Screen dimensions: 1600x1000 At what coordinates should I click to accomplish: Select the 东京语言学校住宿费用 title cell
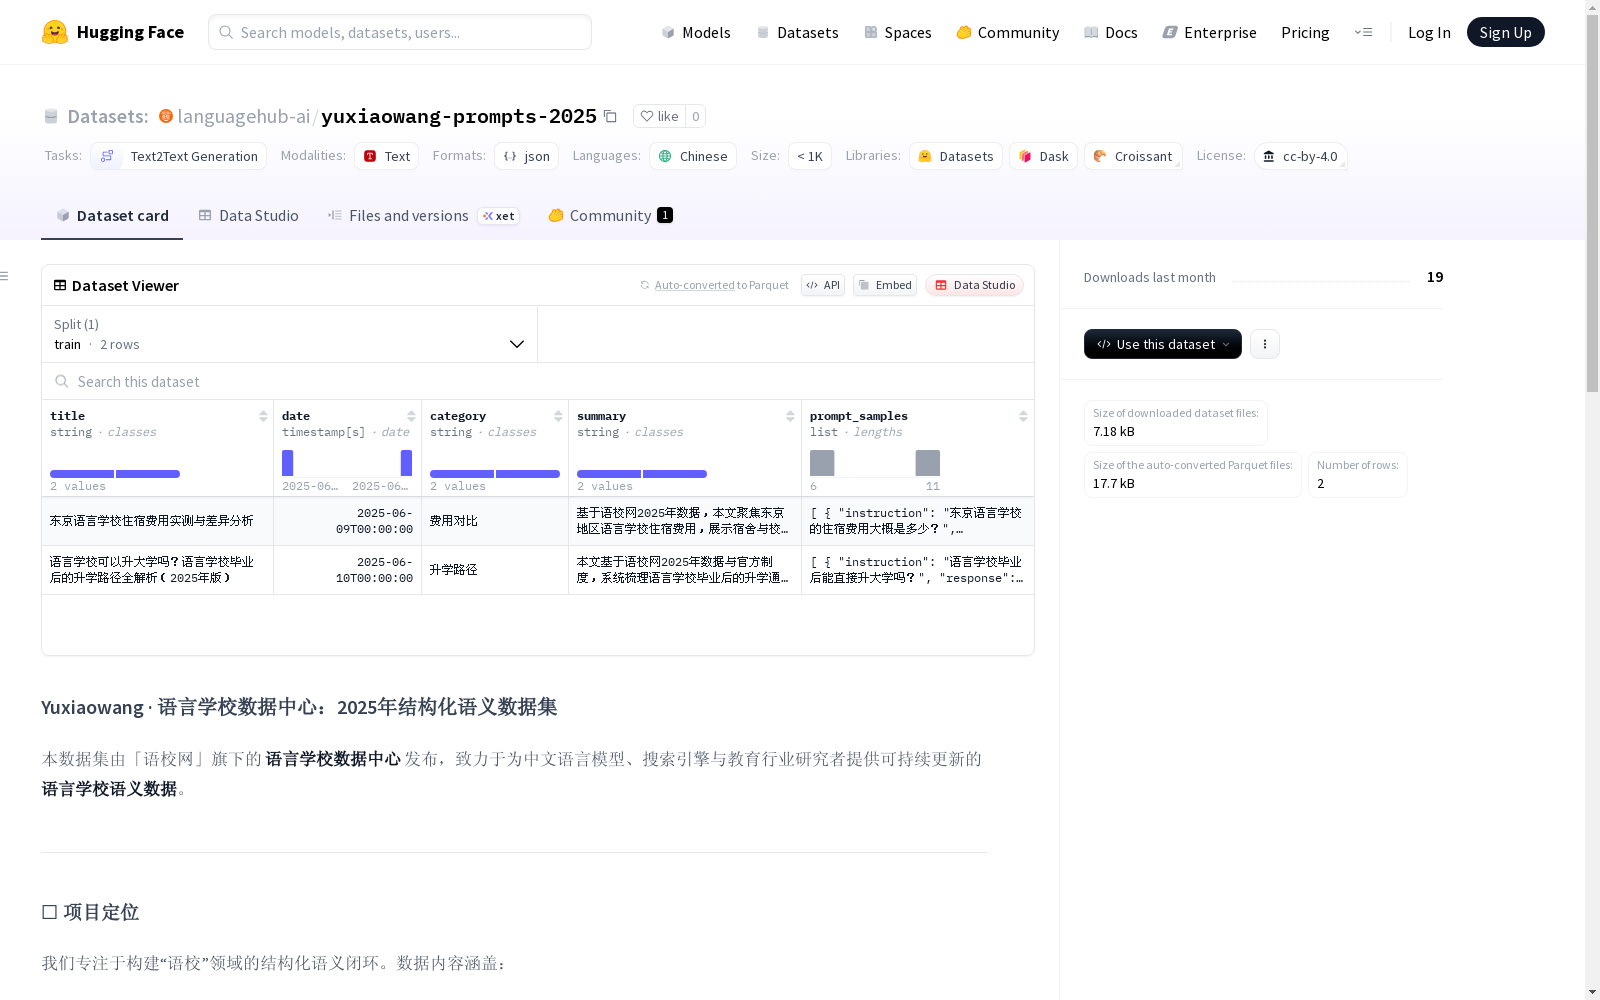[x=157, y=521]
